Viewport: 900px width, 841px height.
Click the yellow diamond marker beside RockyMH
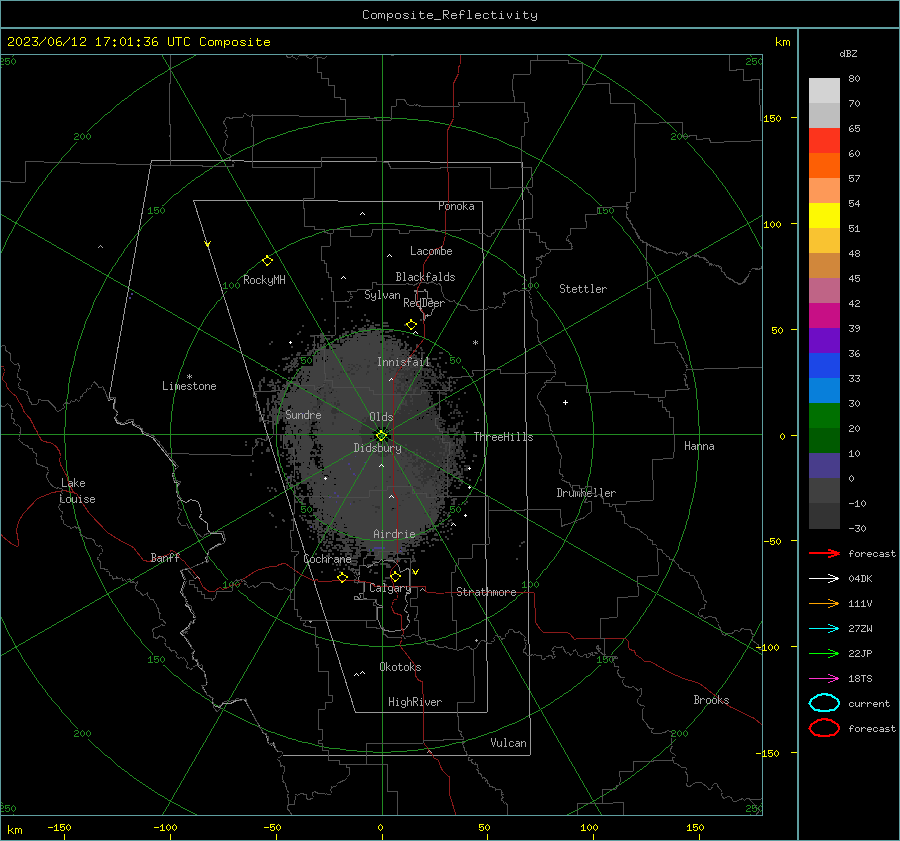pyautogui.click(x=267, y=261)
